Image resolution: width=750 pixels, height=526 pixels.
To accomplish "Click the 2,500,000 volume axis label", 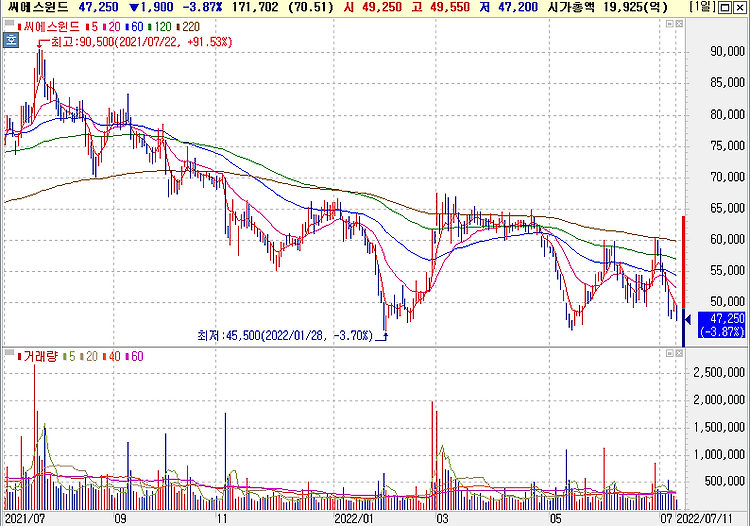I will [719, 373].
